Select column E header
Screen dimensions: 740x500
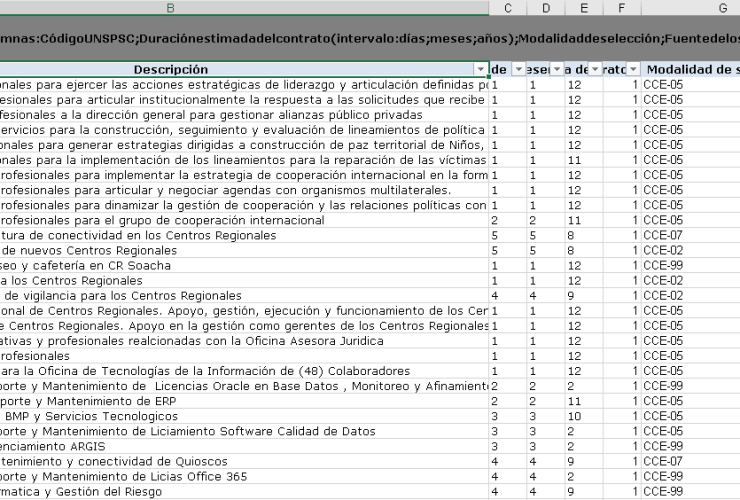pos(584,8)
